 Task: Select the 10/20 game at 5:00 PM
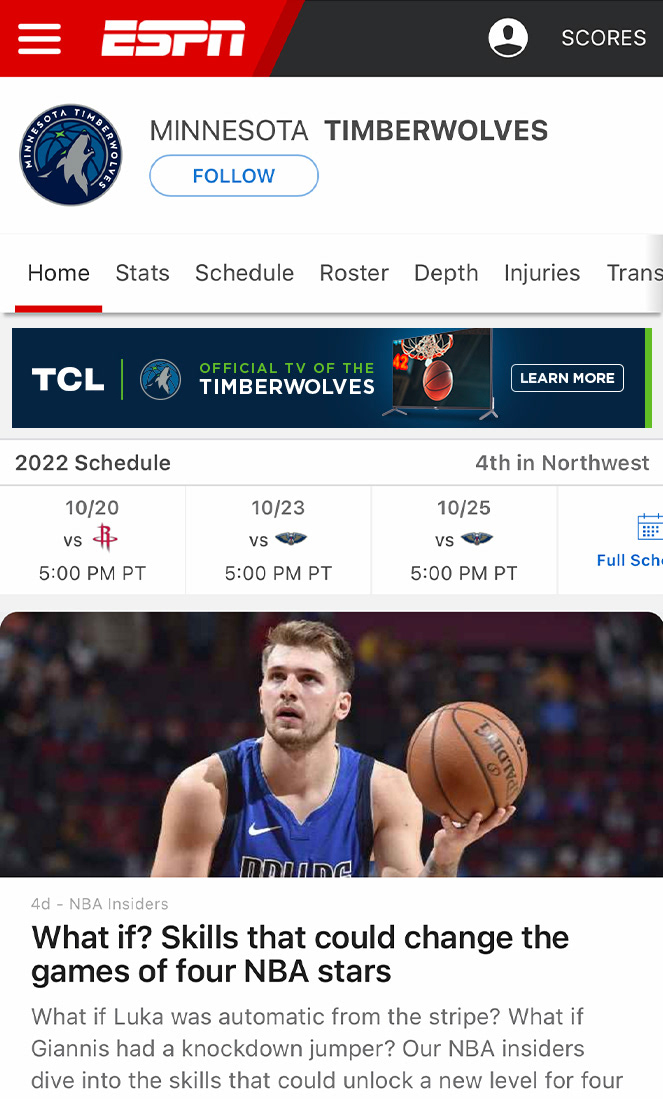(x=93, y=540)
